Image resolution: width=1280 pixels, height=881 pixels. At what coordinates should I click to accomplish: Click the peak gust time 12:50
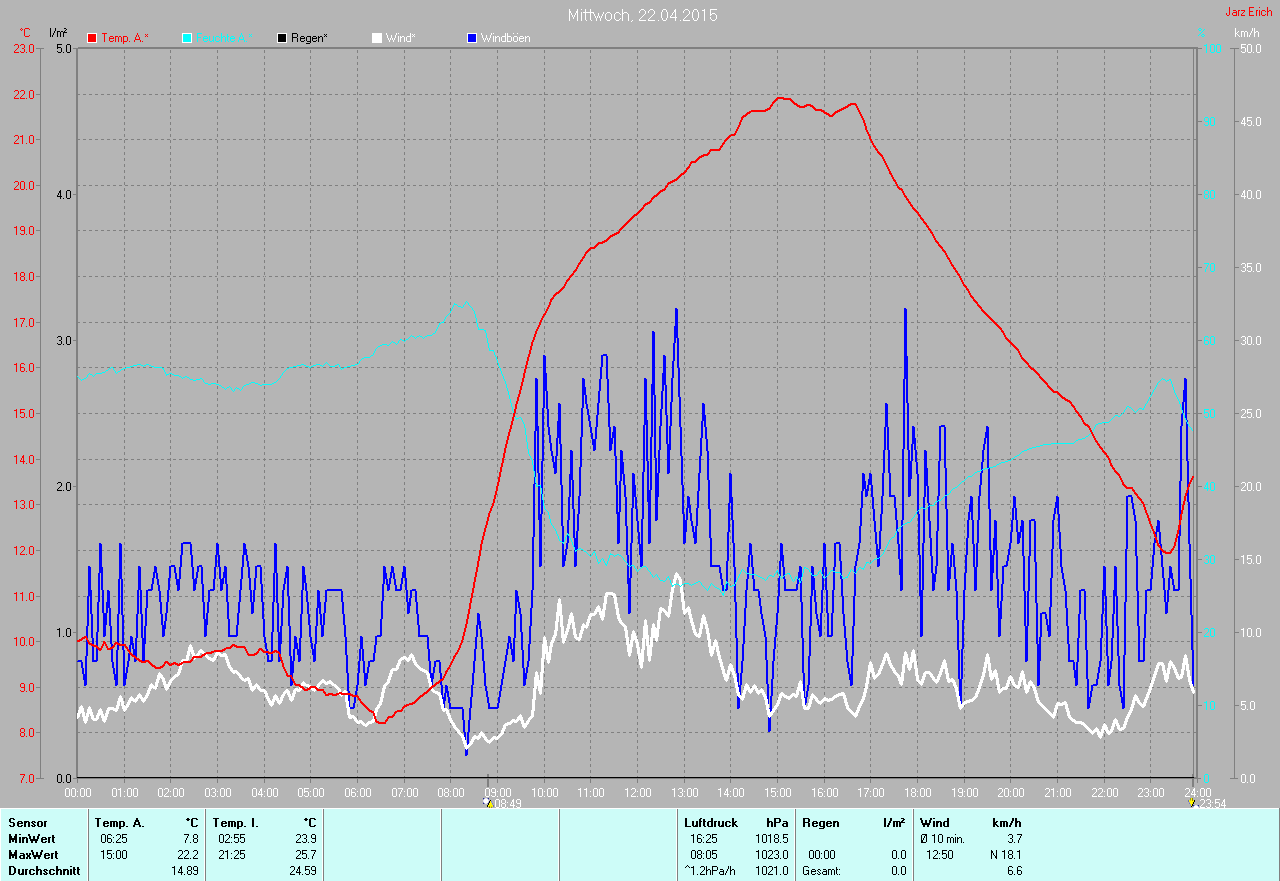tap(940, 855)
